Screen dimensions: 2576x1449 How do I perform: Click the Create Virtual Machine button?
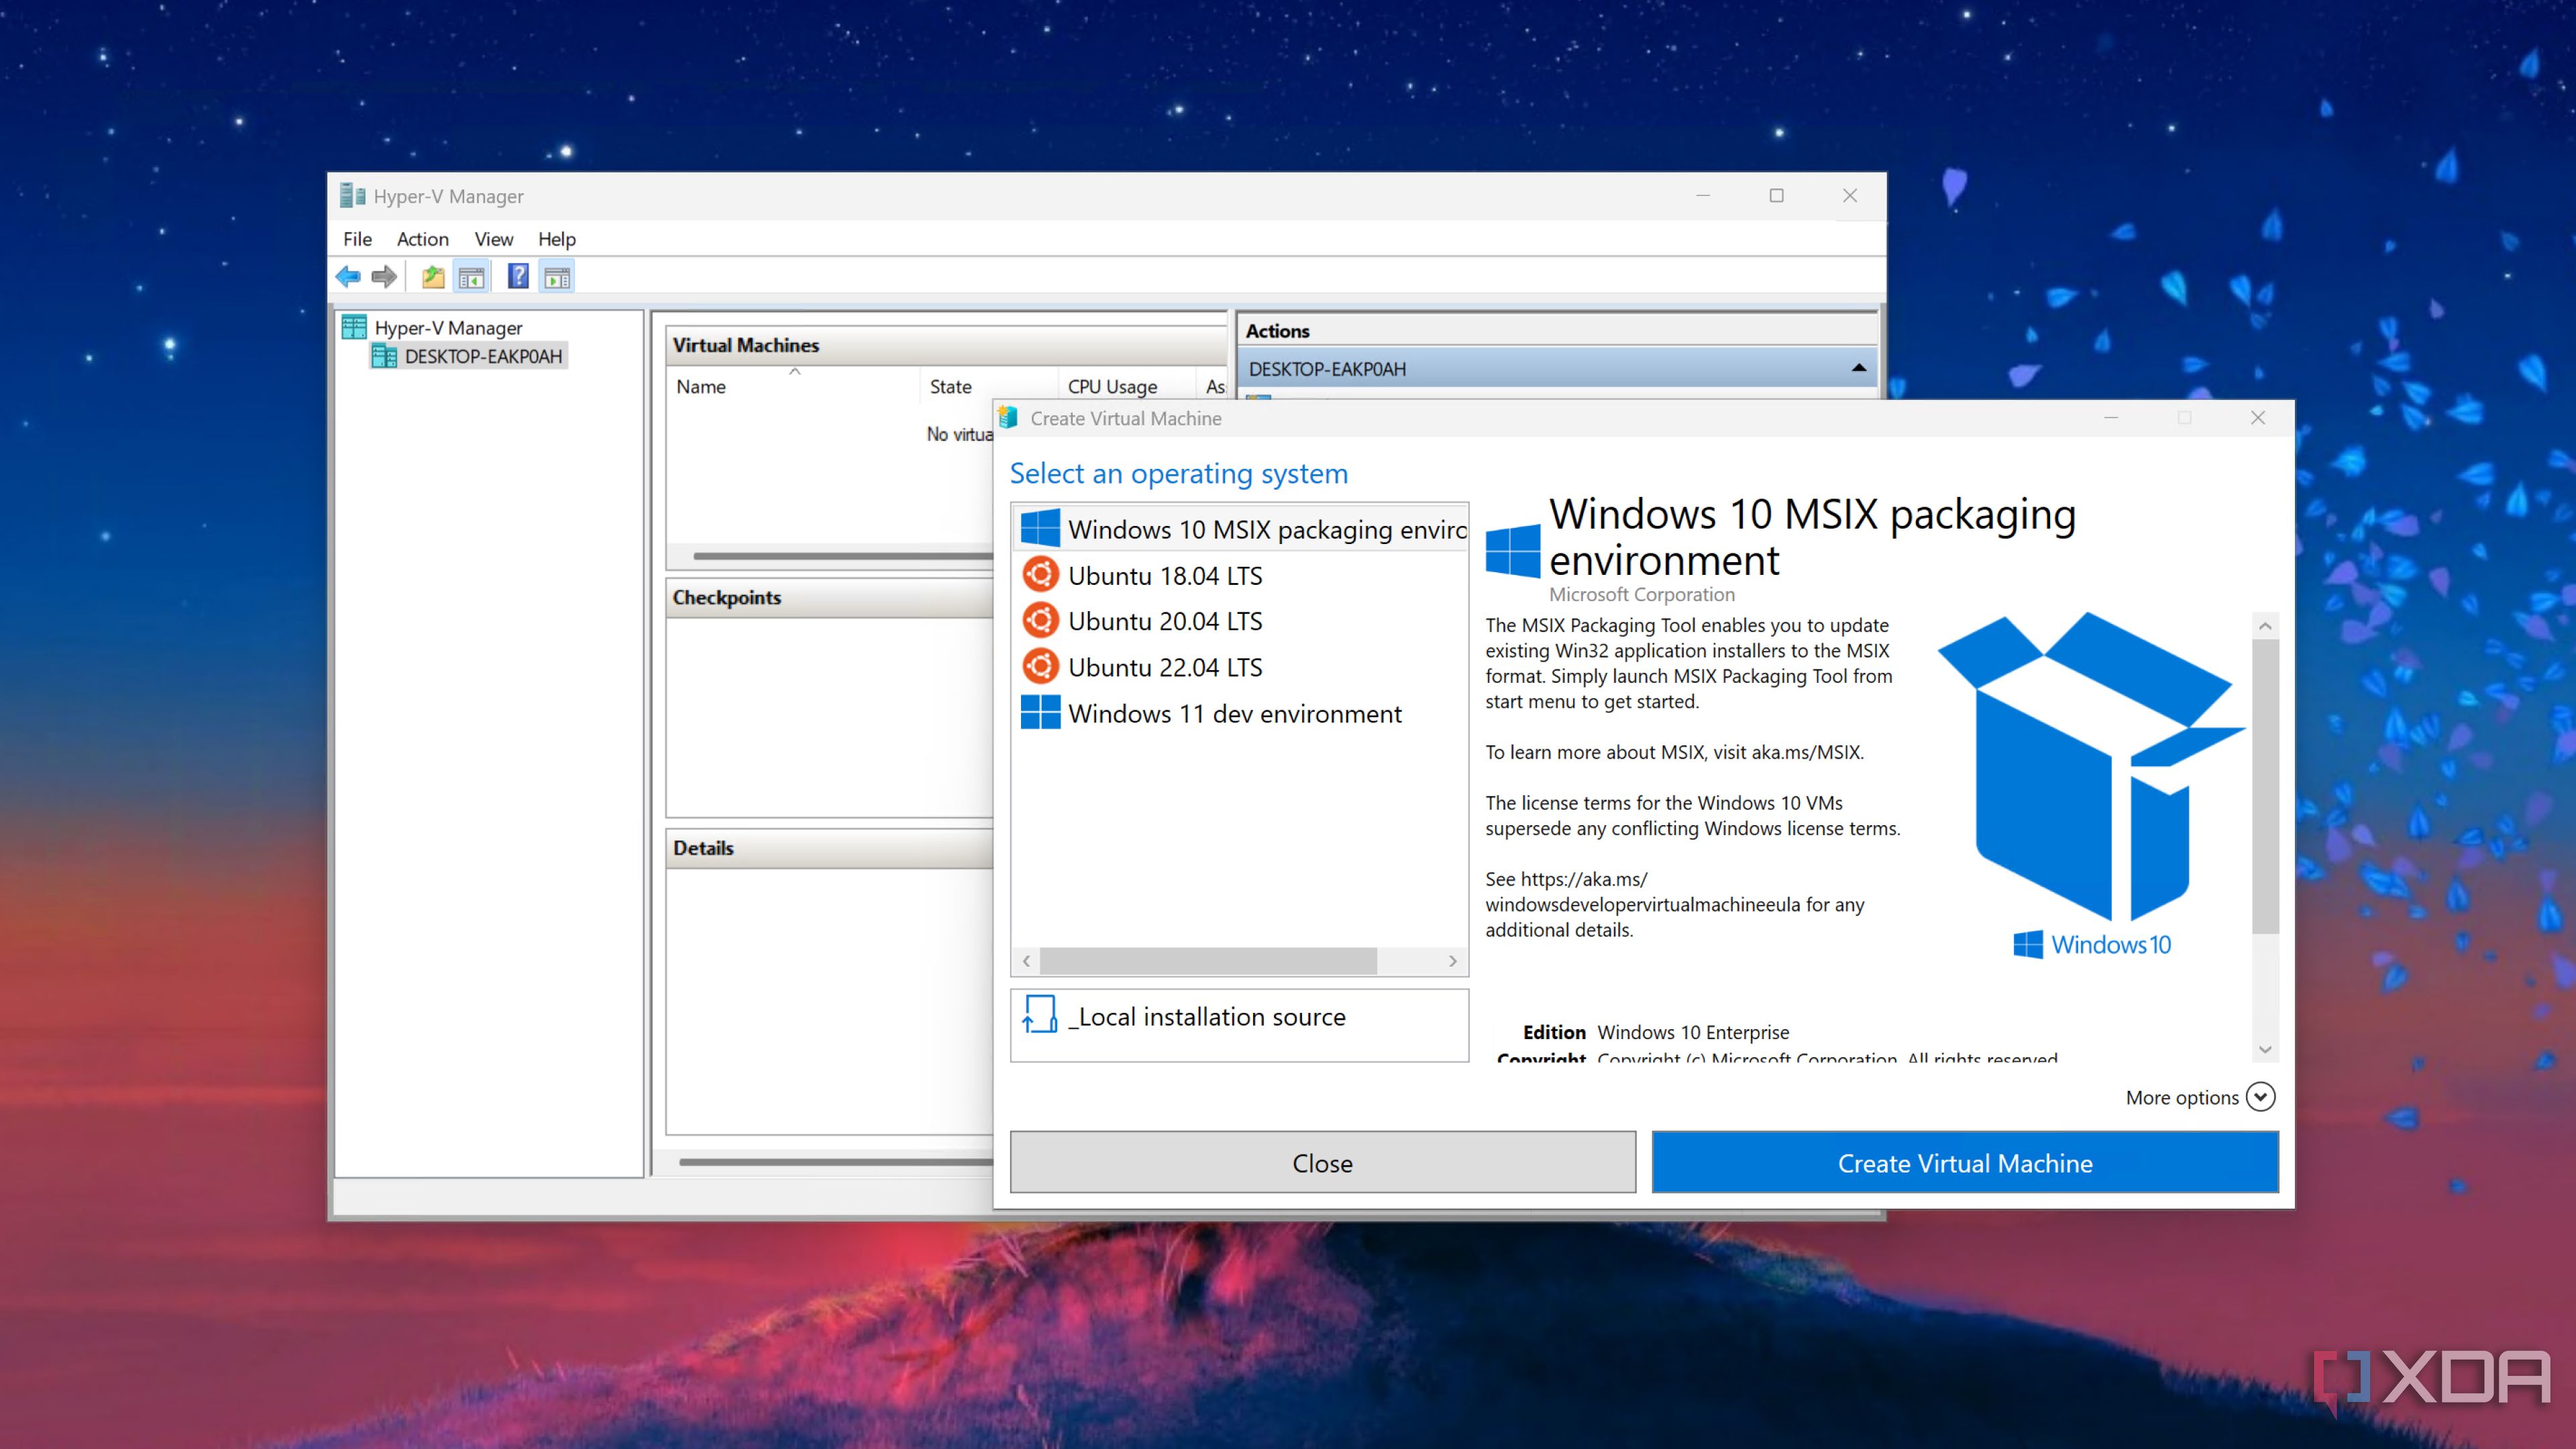(x=1964, y=1163)
